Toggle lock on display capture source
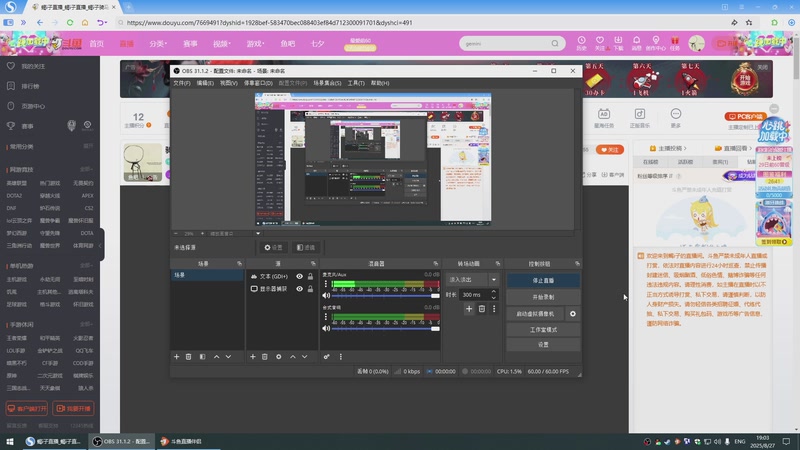 (x=310, y=288)
